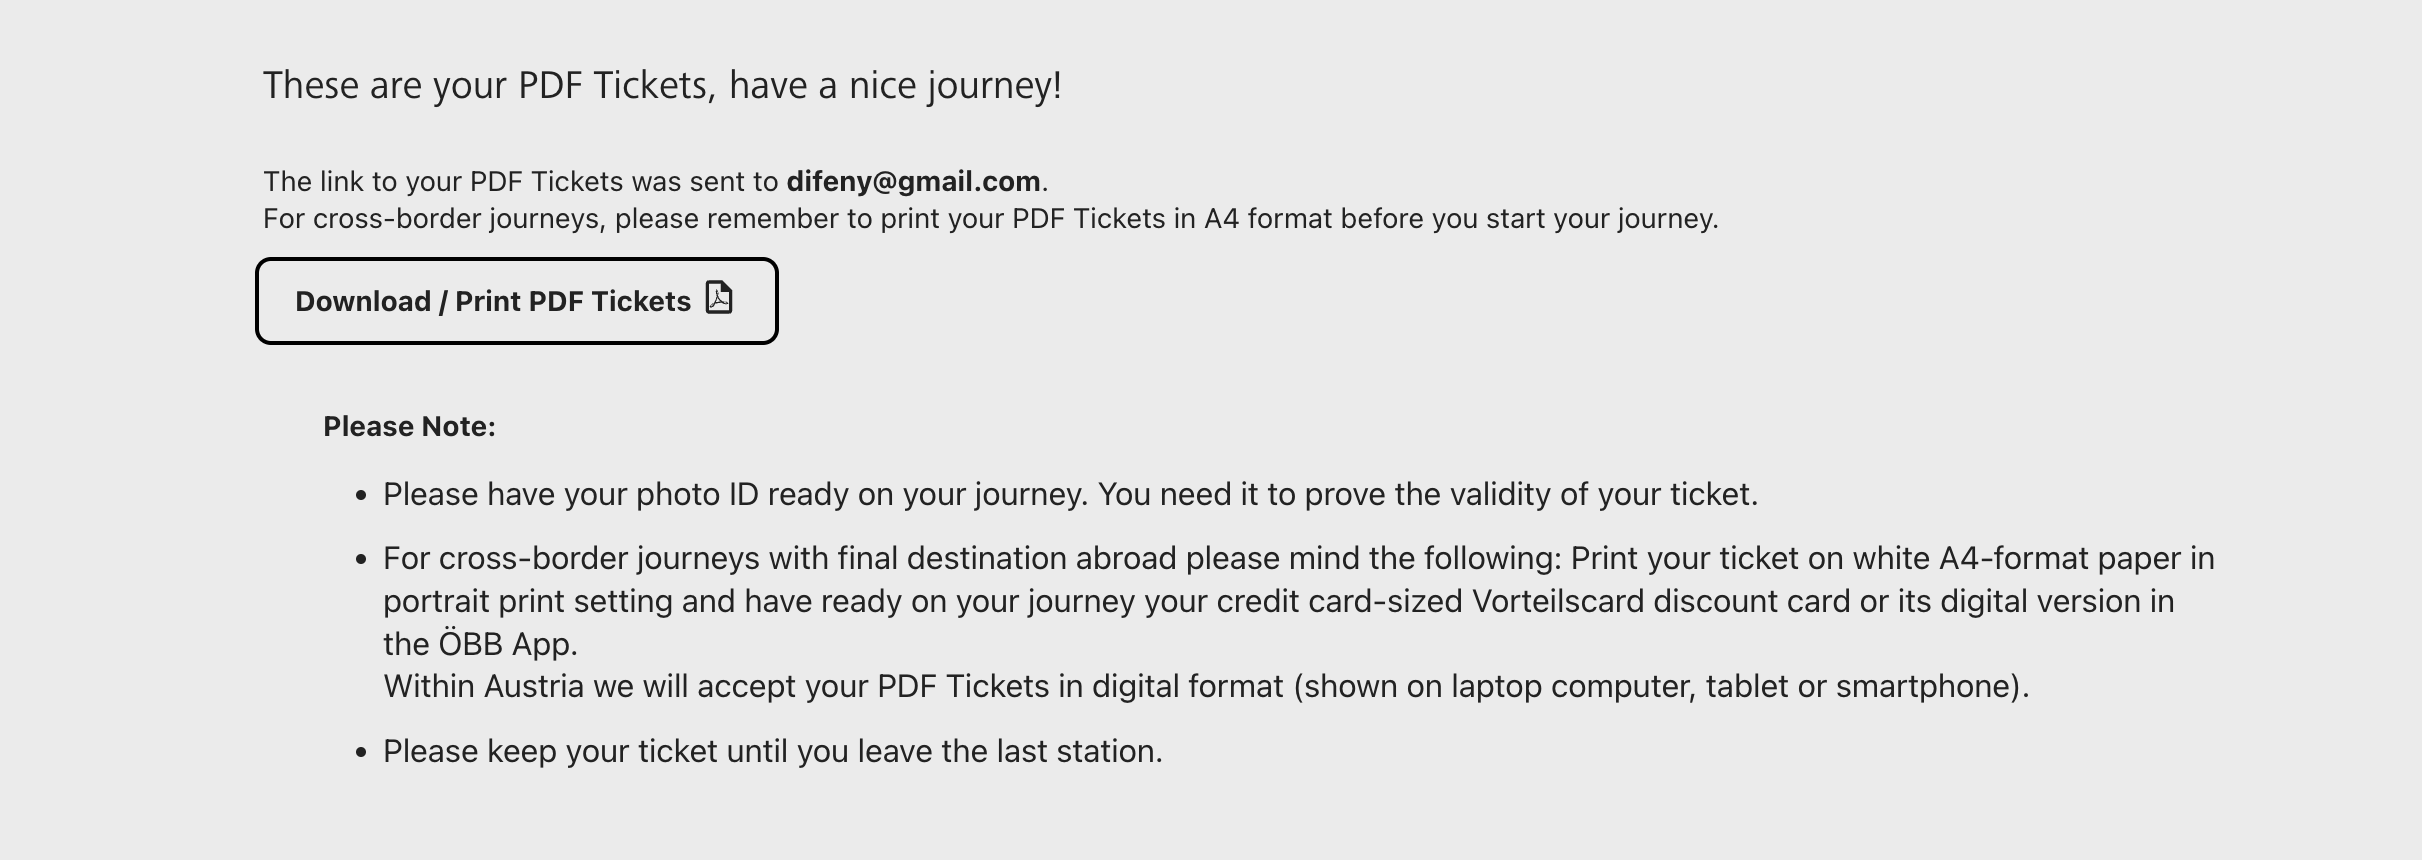Click the 'Please Note:' label
Image resolution: width=2422 pixels, height=860 pixels.
[409, 427]
